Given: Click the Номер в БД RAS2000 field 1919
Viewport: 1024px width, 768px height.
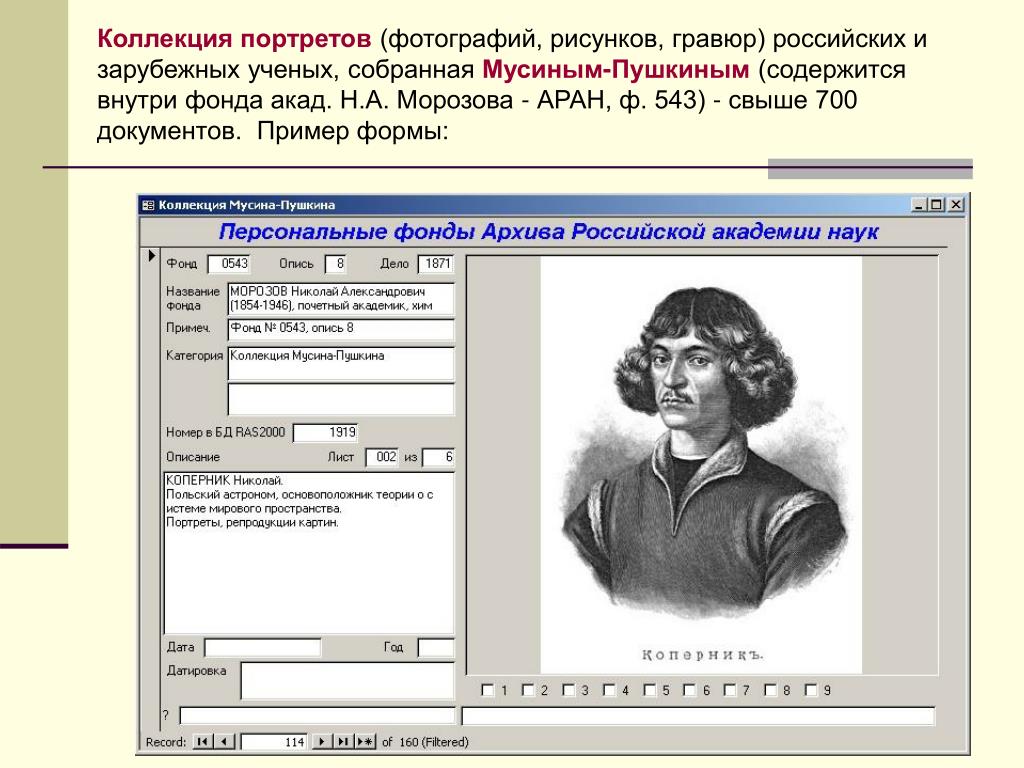Looking at the screenshot, I should (x=325, y=432).
